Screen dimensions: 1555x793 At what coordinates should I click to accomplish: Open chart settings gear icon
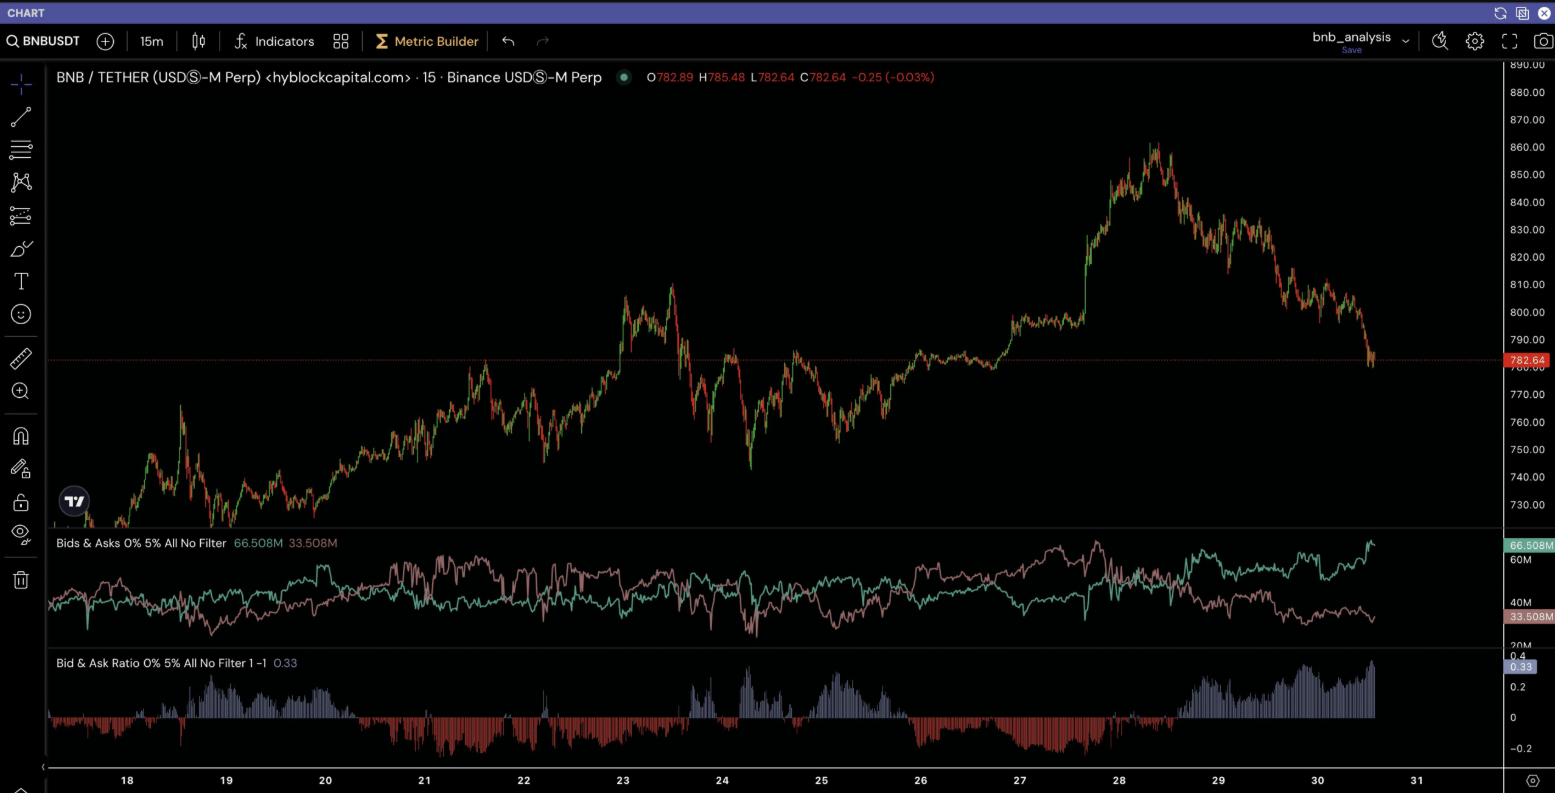pos(1475,41)
